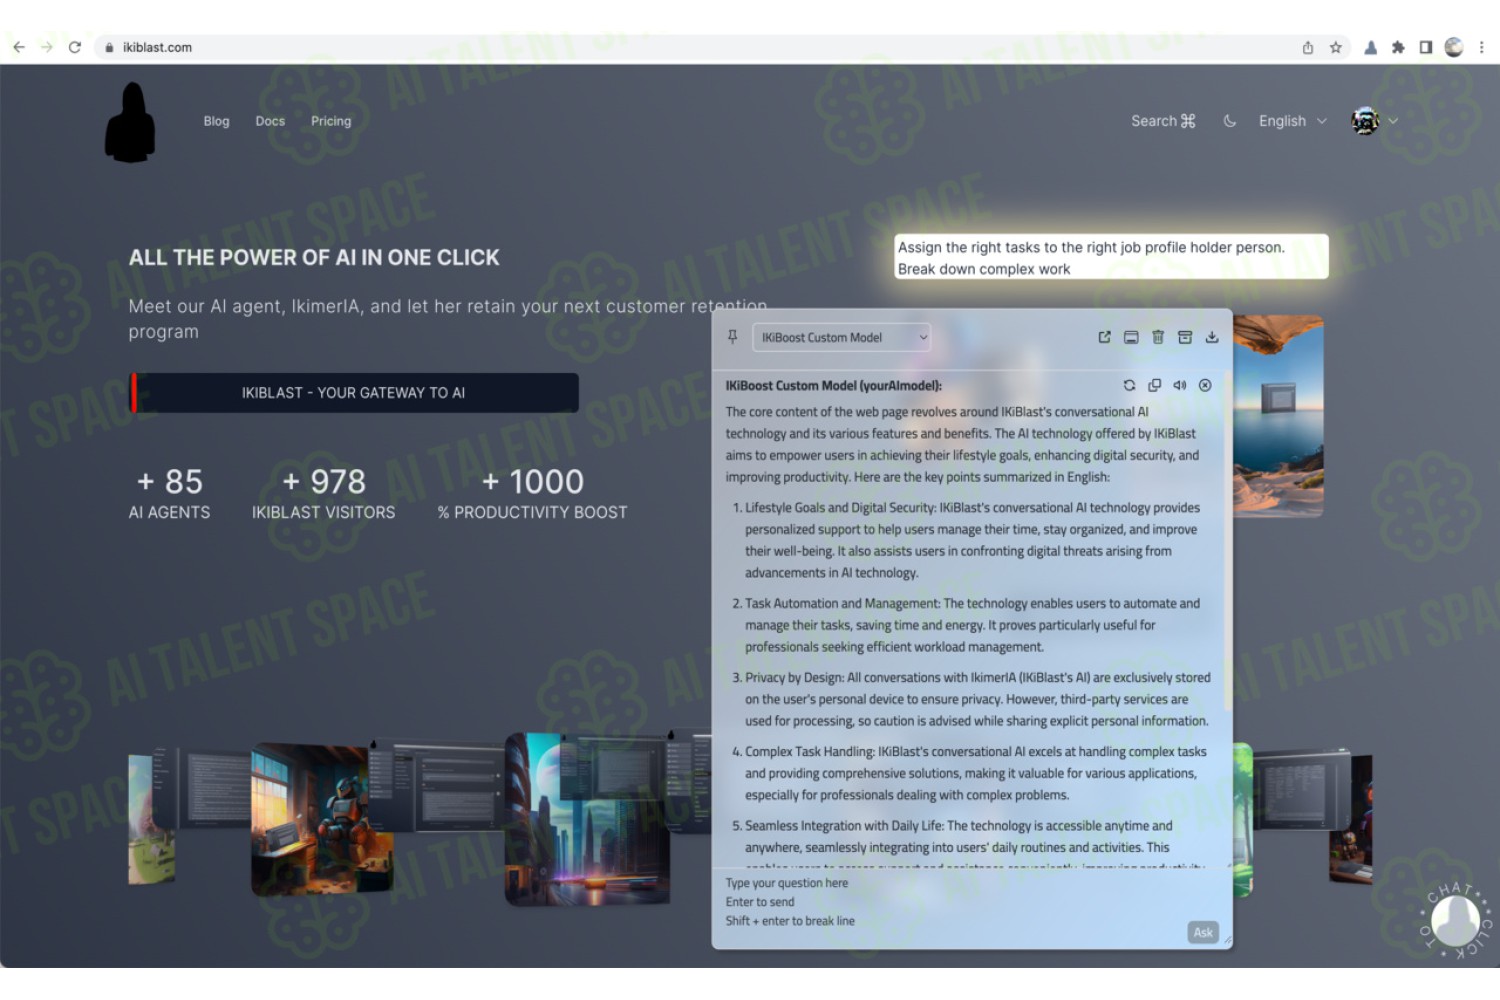
Task: Open Search in the site header
Action: [1163, 121]
